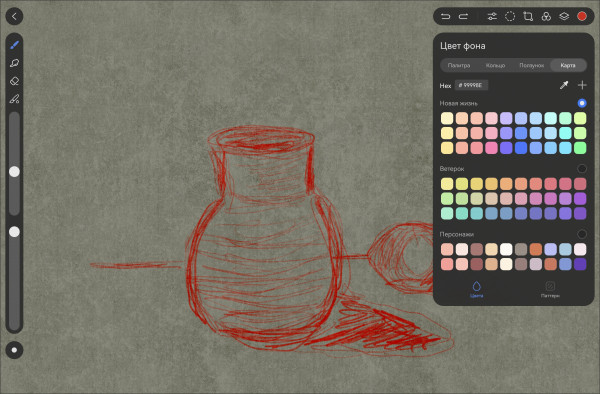The image size is (600, 394).
Task: Select the Ветерок palette radio button
Action: (x=582, y=168)
